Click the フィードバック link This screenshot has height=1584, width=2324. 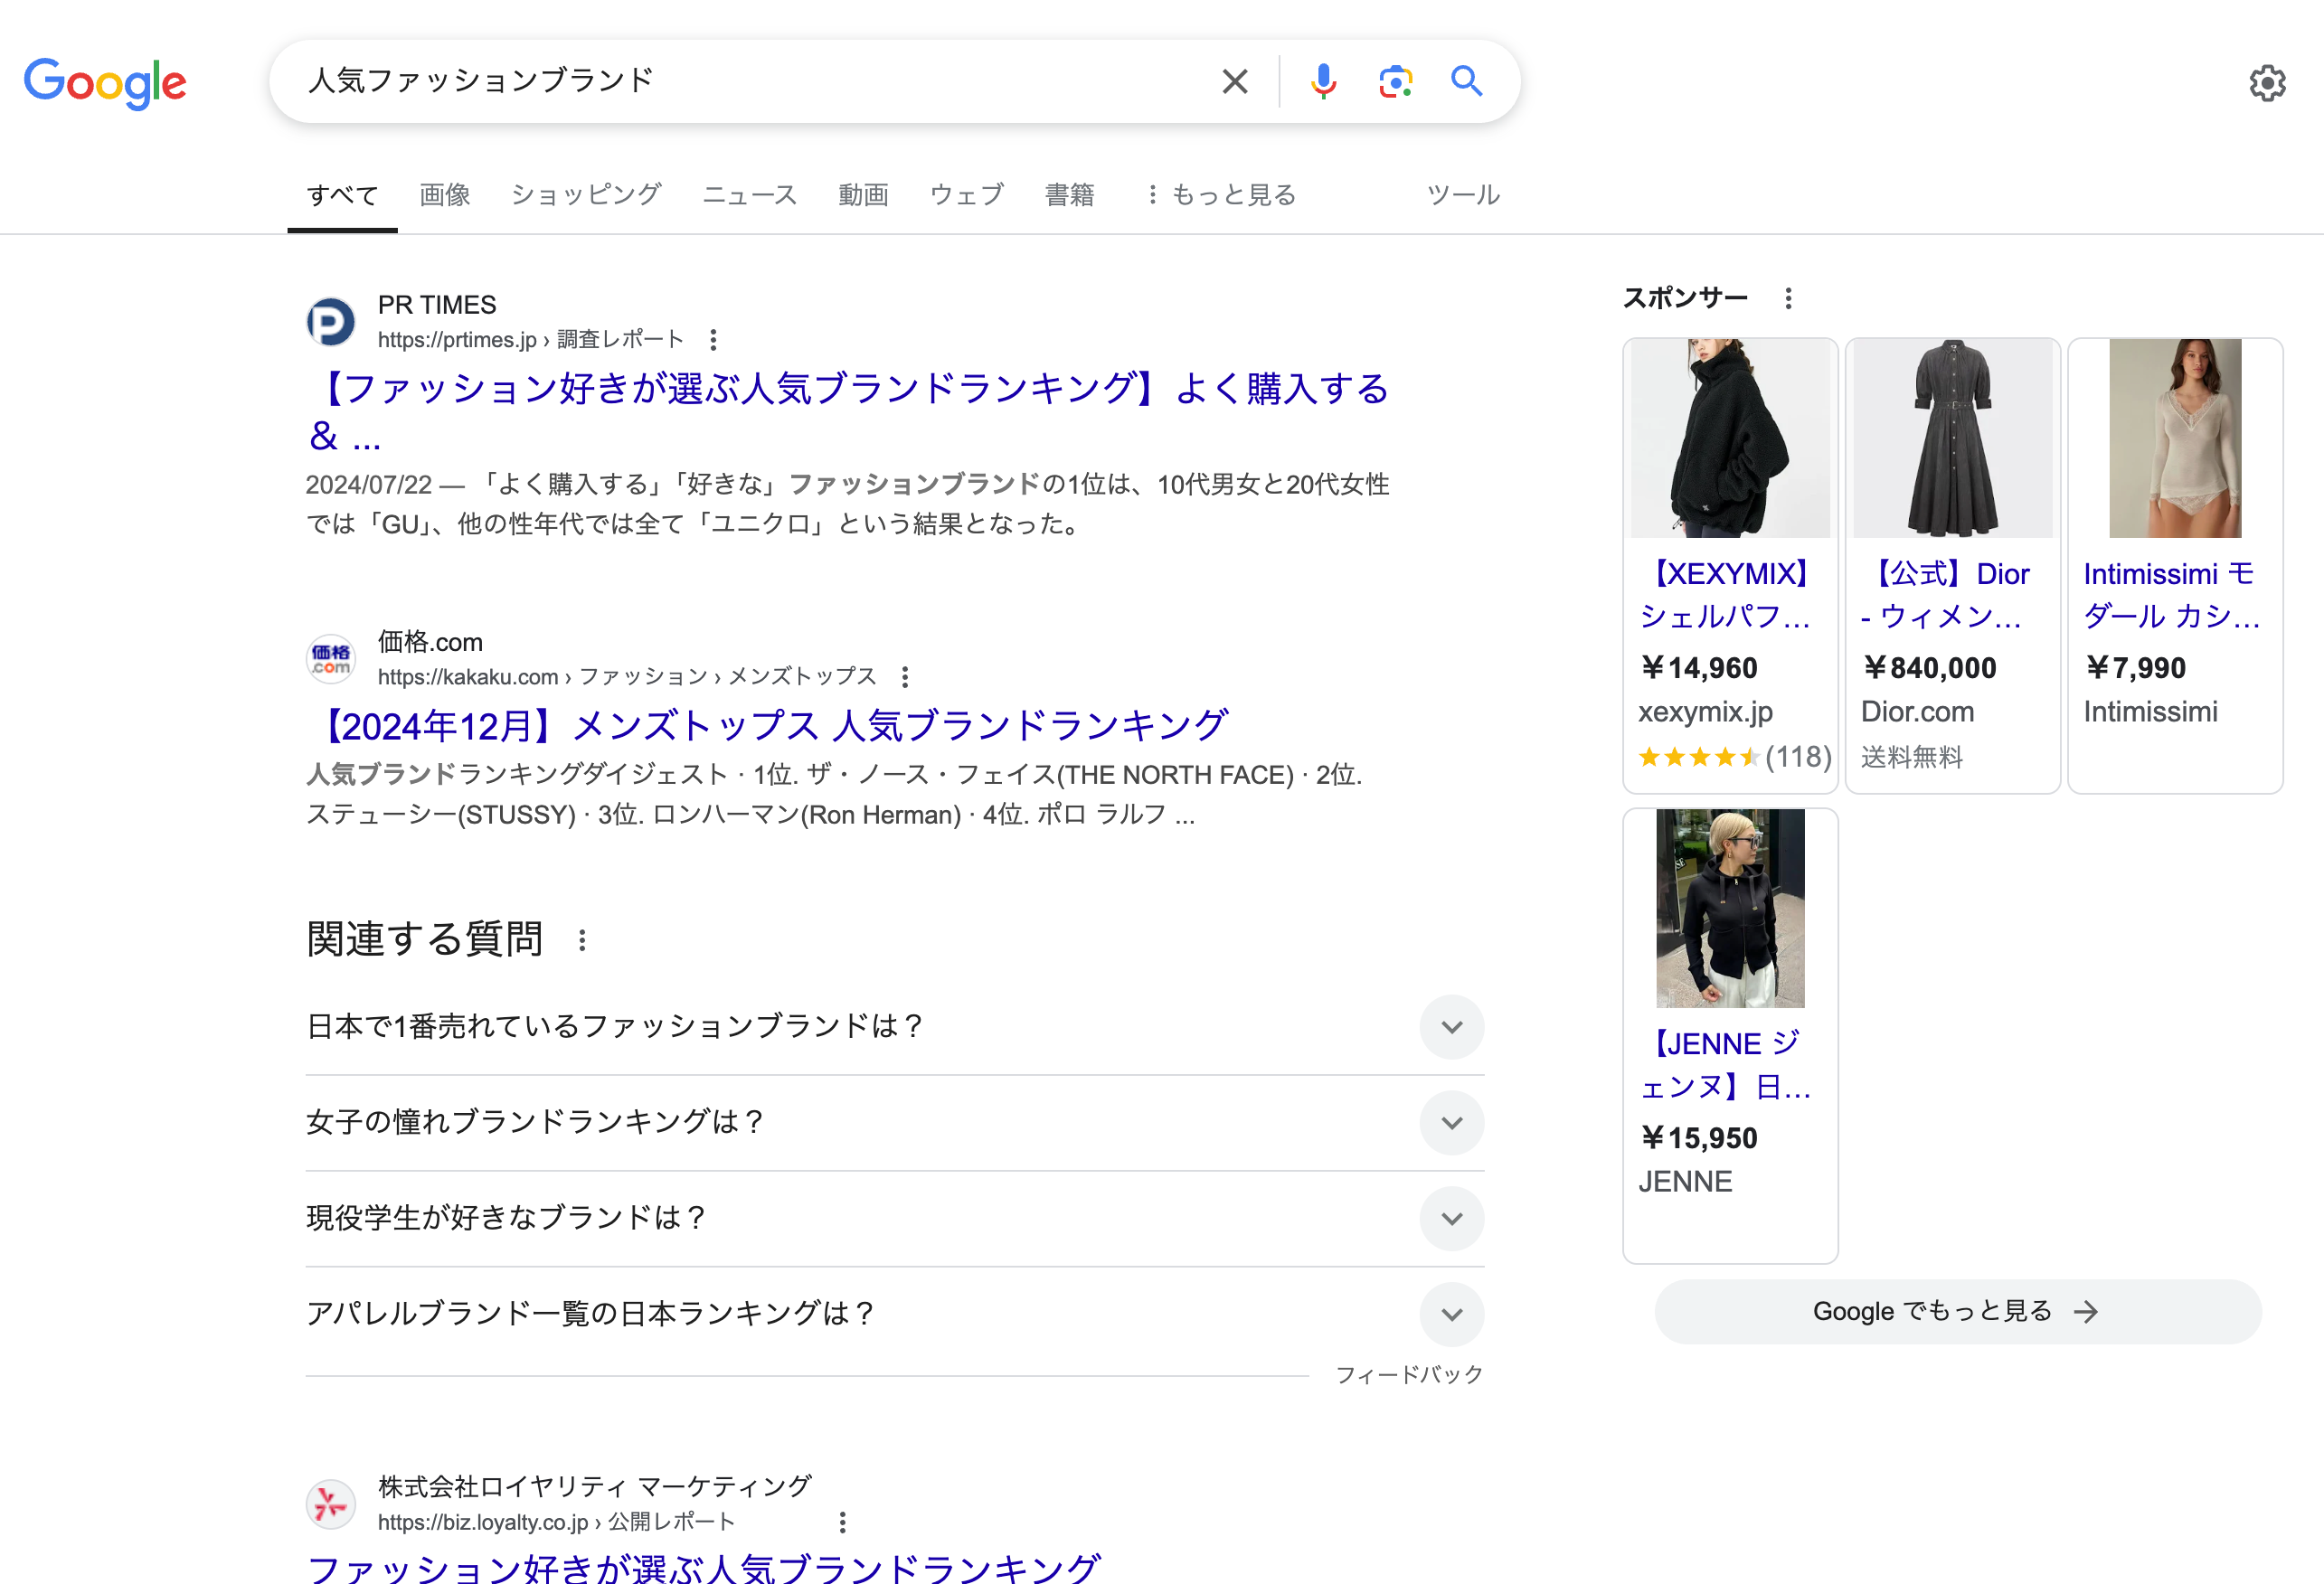click(x=1409, y=1375)
